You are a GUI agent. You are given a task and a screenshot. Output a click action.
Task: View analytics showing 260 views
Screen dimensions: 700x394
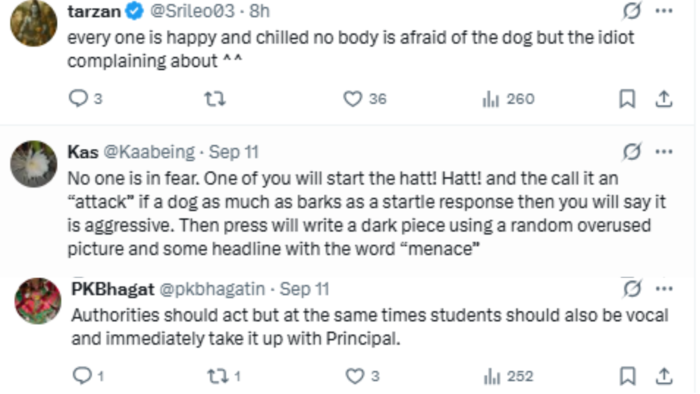(508, 99)
